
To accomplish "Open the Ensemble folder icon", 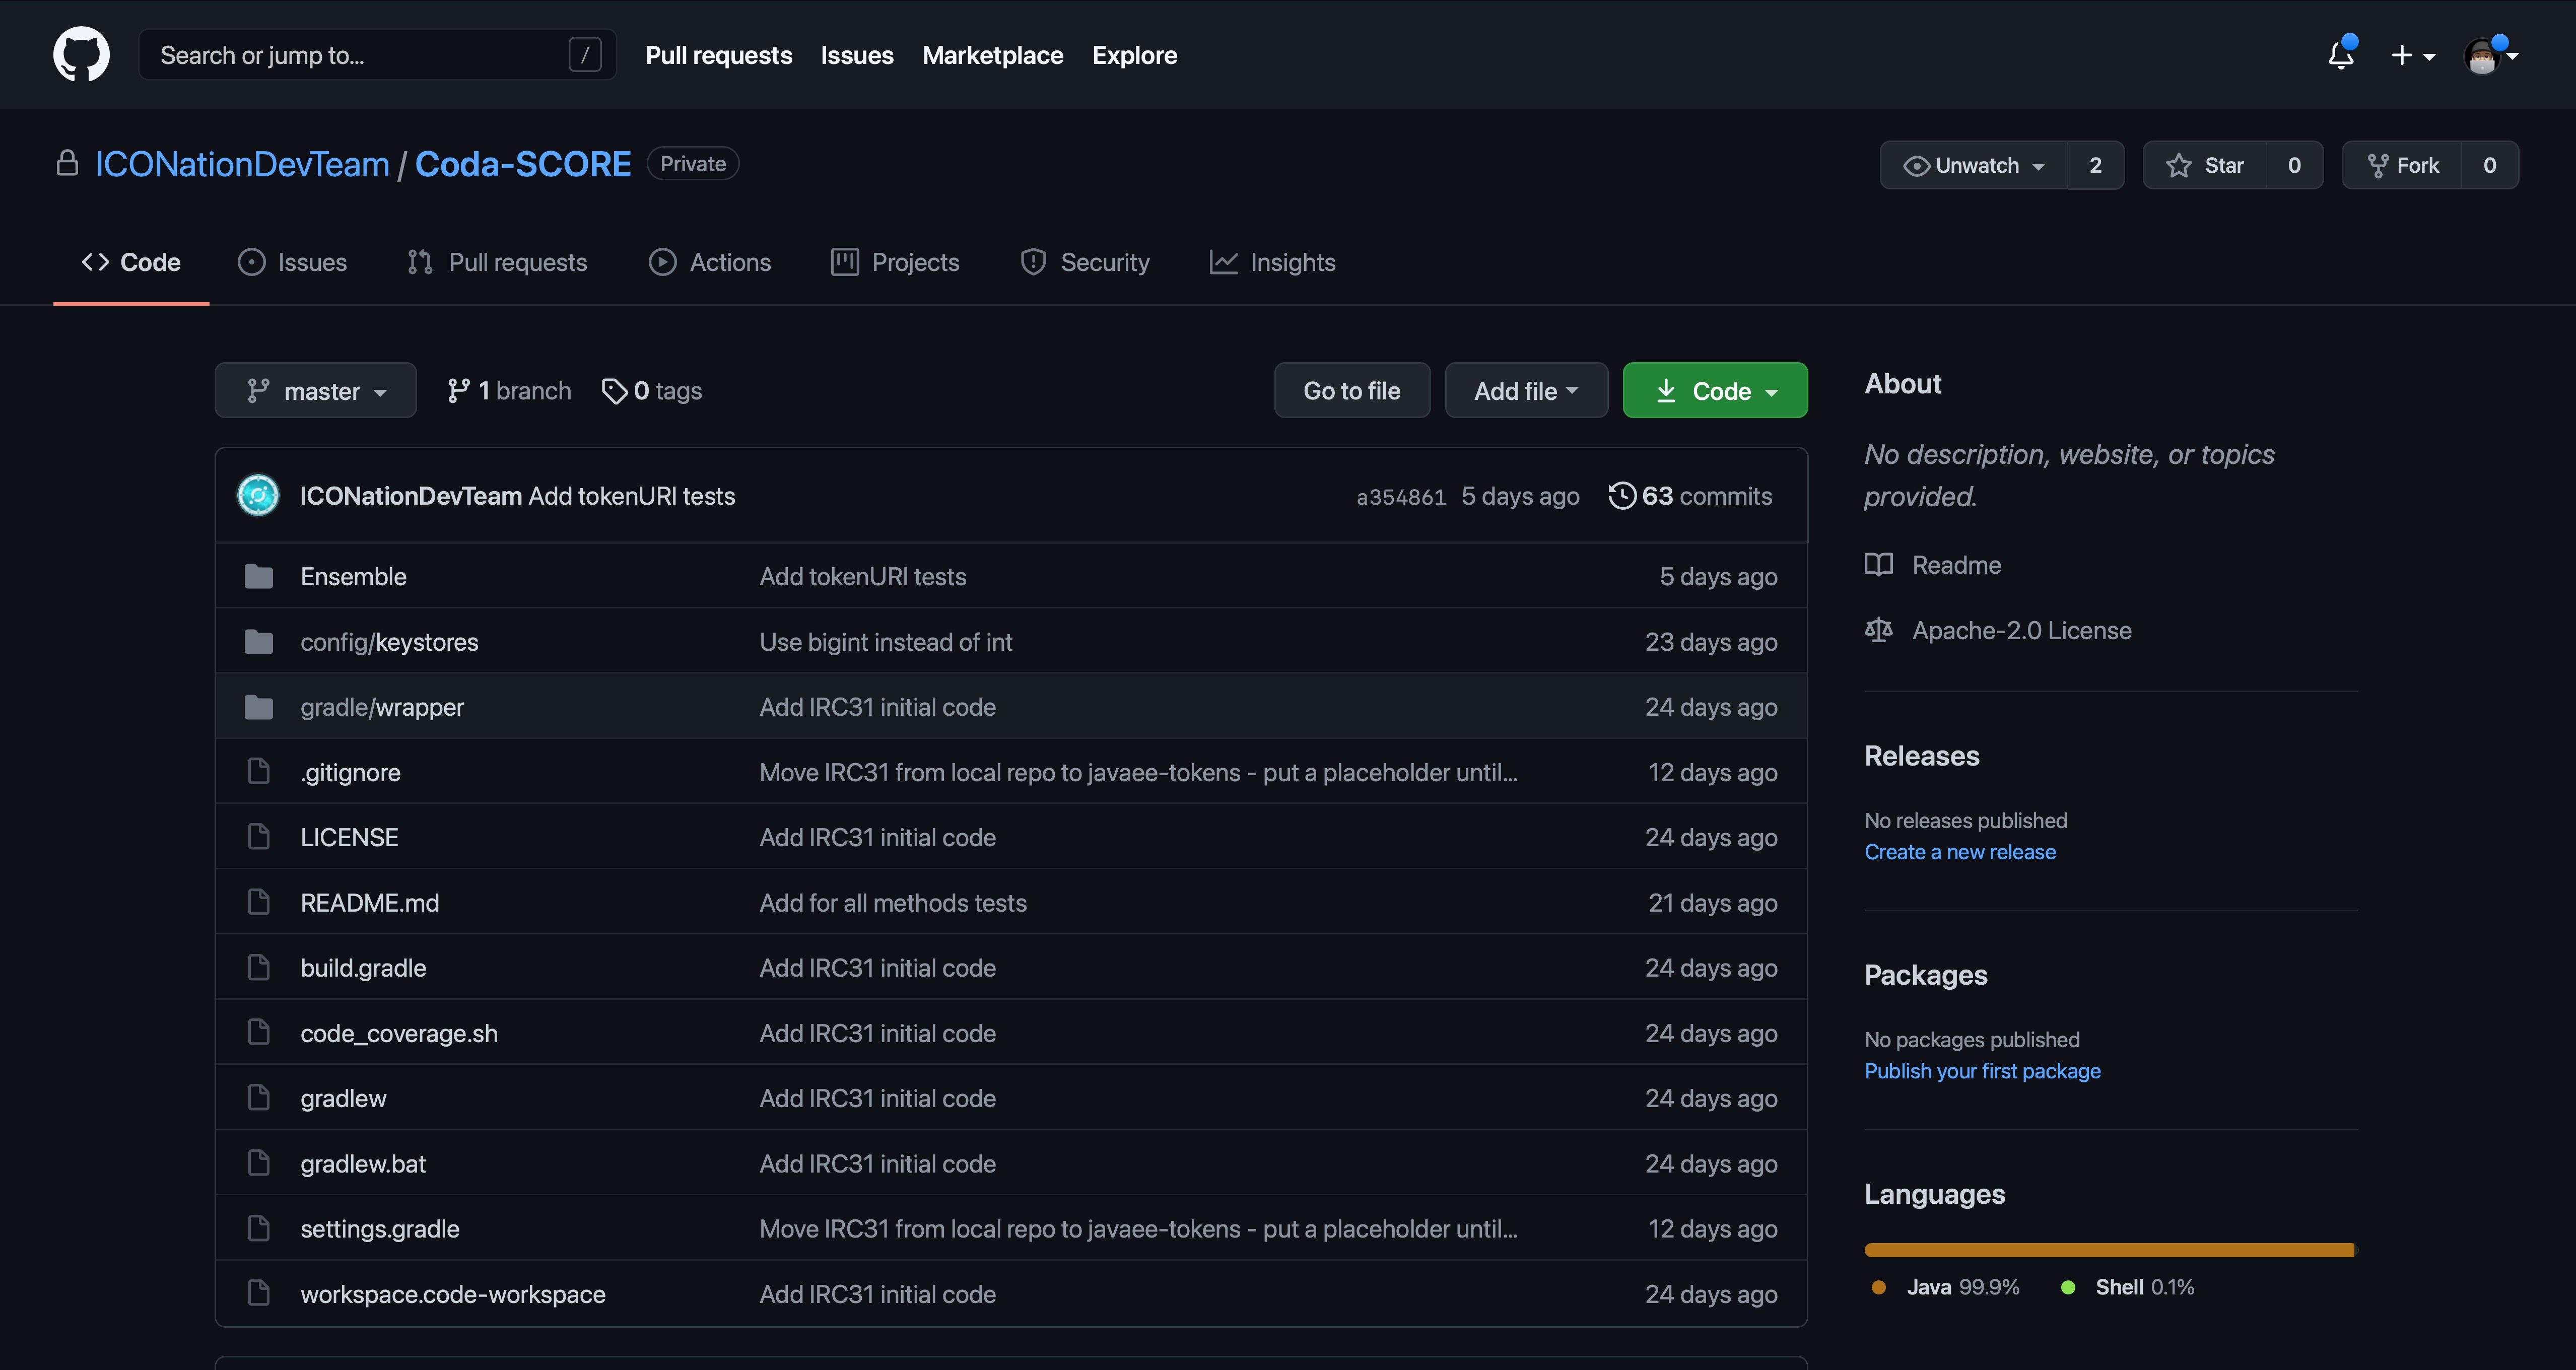I will pyautogui.click(x=259, y=576).
